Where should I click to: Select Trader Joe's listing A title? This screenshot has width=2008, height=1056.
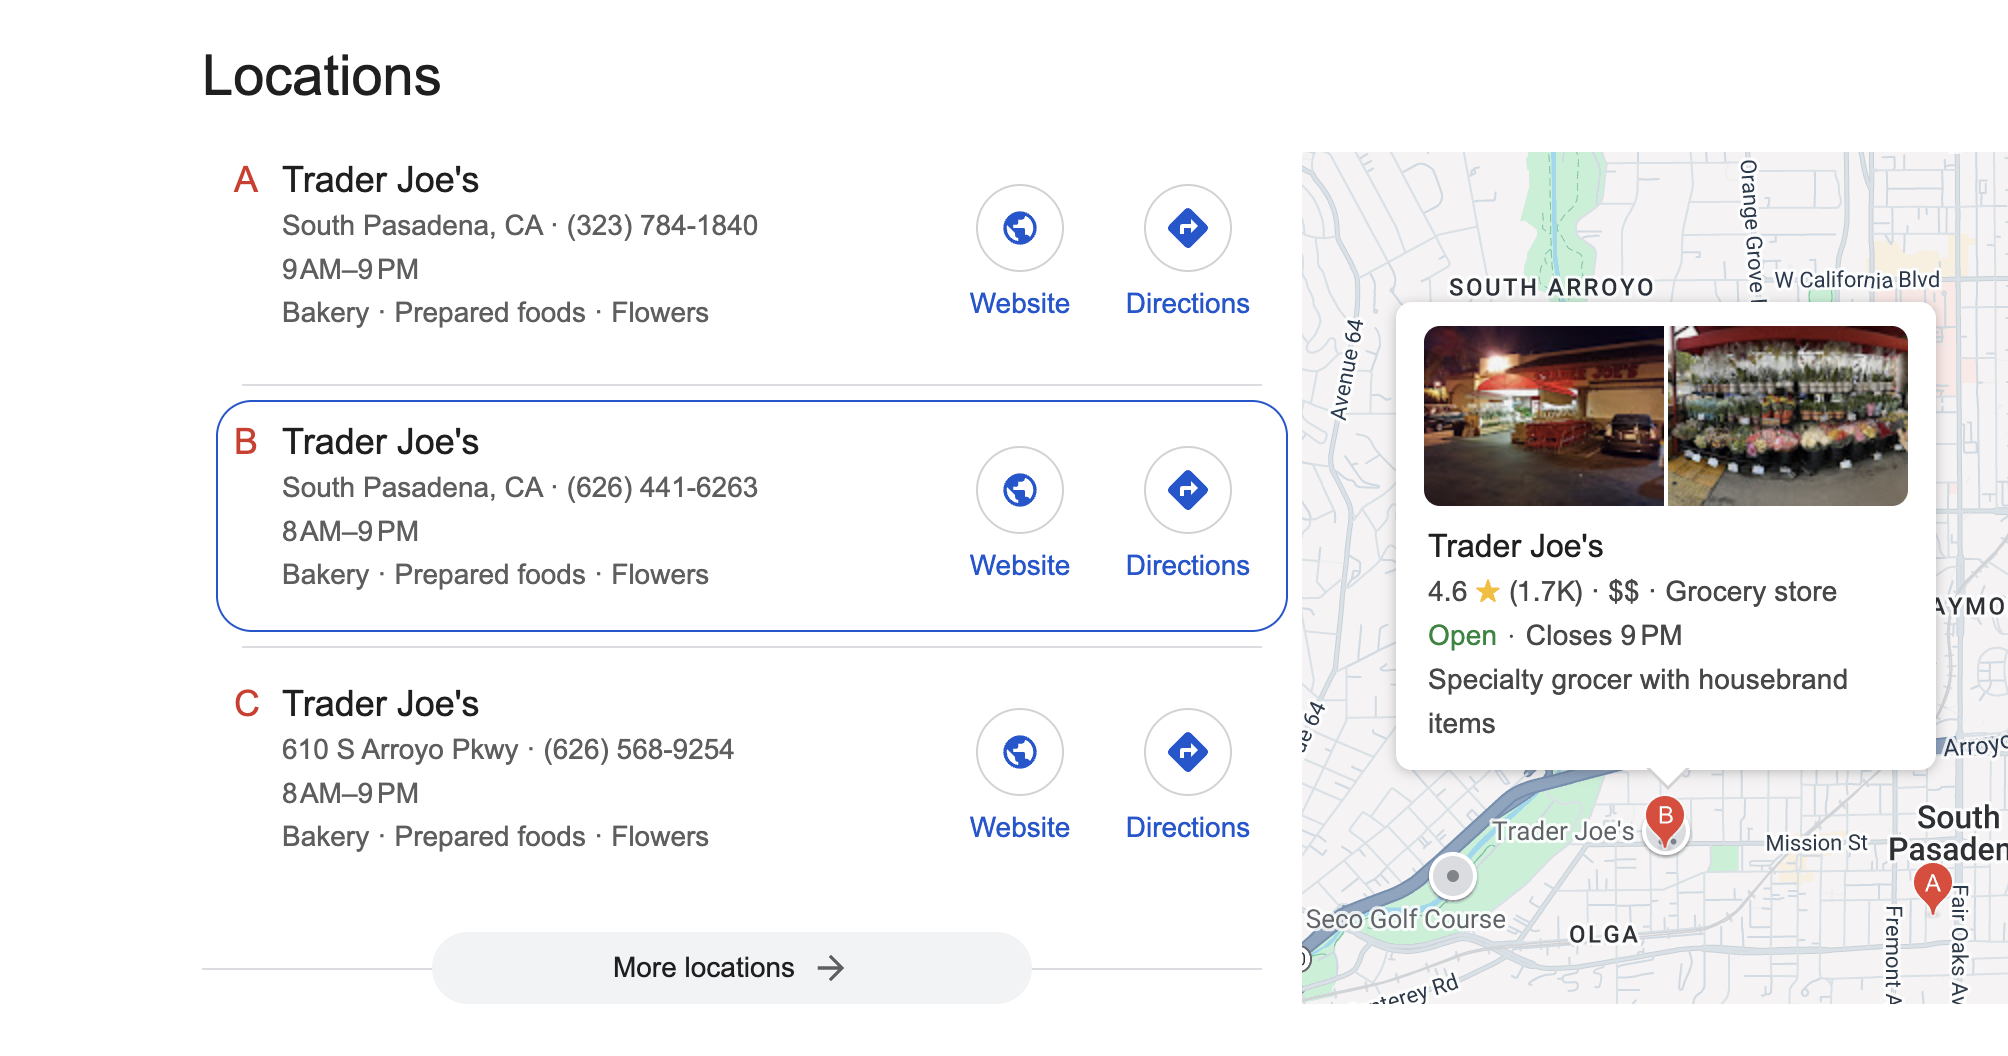(380, 180)
